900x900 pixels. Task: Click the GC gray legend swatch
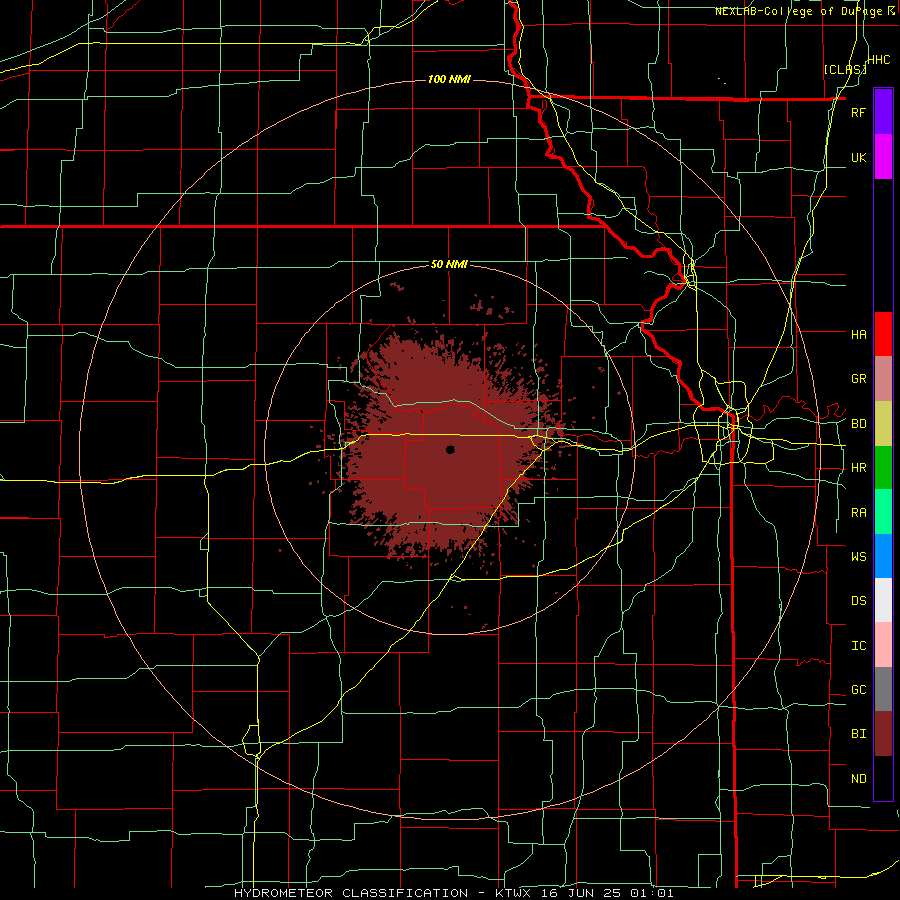pyautogui.click(x=883, y=689)
